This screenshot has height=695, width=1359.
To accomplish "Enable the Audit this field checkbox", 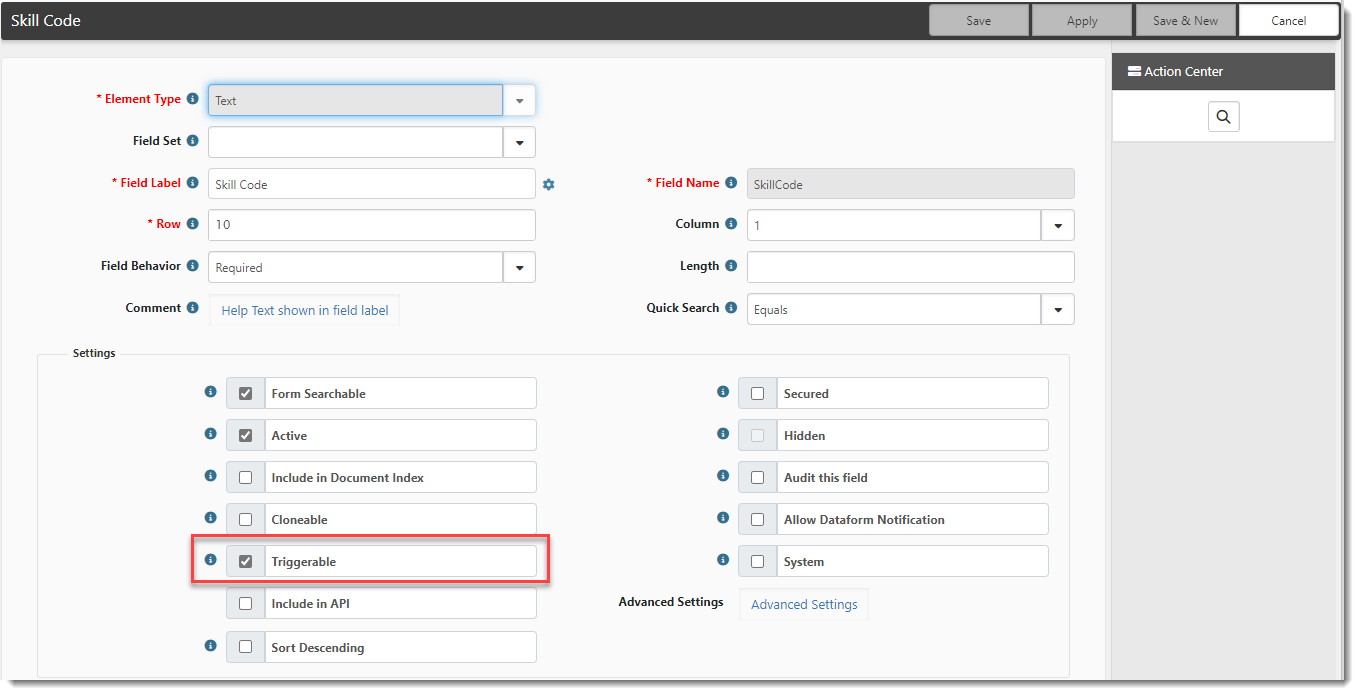I will (757, 478).
